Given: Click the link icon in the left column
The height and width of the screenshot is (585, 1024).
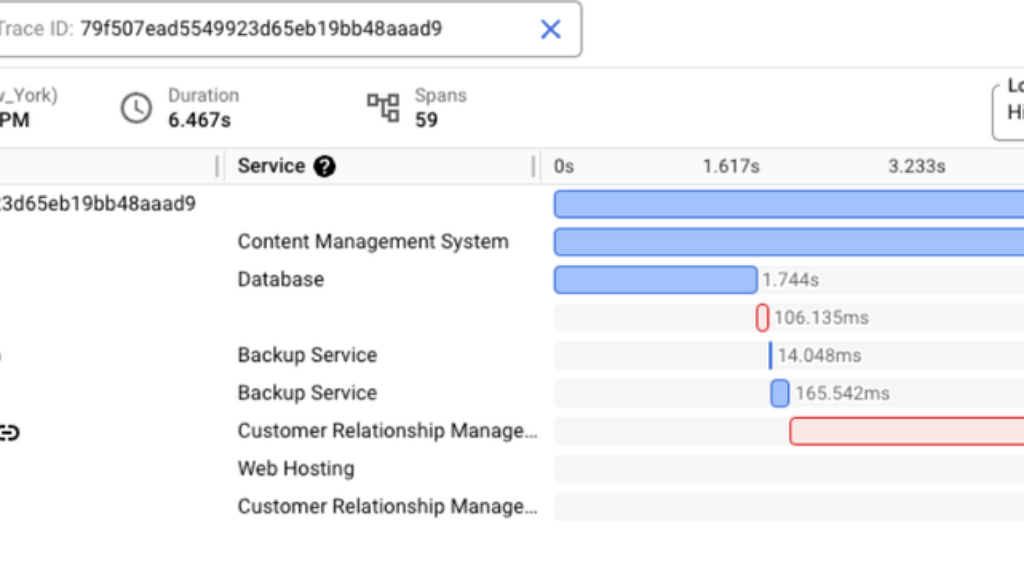Looking at the screenshot, I should (x=9, y=432).
